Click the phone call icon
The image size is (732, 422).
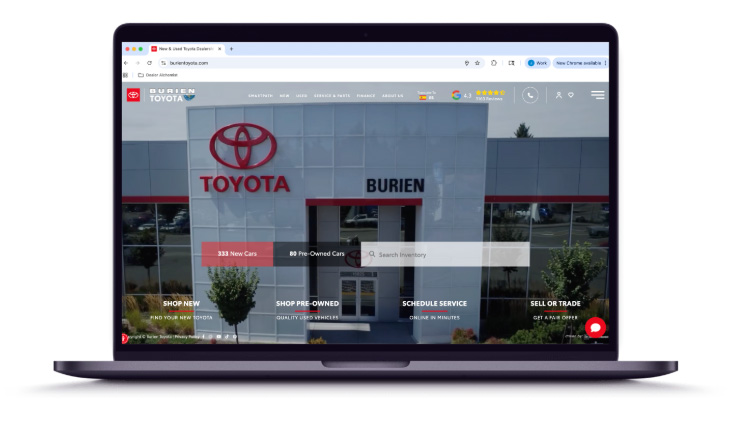pos(530,95)
